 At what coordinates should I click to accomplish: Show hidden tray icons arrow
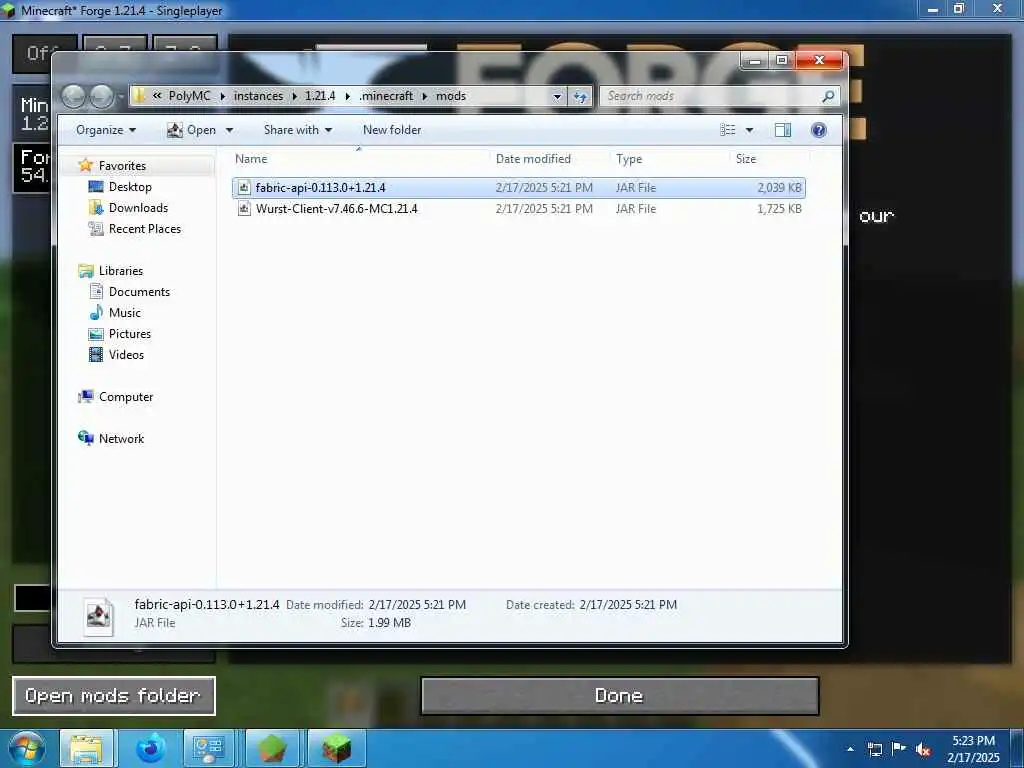(850, 749)
